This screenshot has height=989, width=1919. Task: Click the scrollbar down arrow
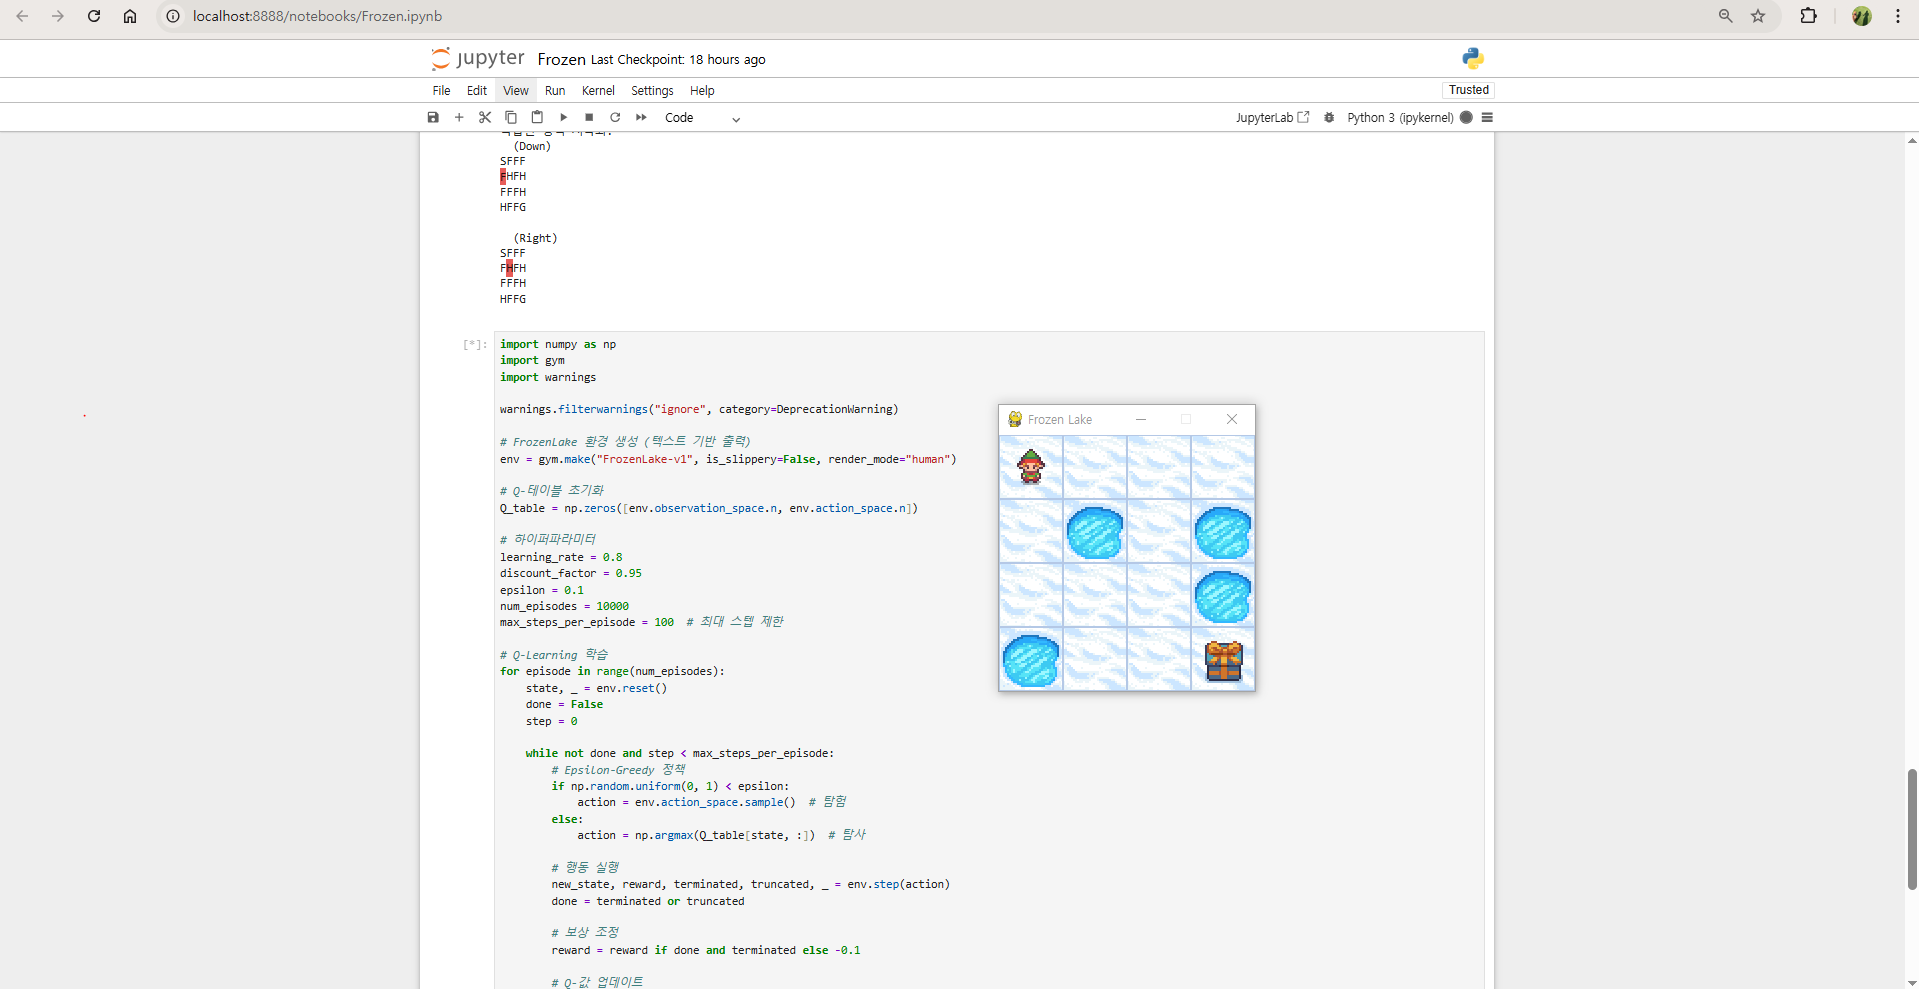pos(1912,982)
